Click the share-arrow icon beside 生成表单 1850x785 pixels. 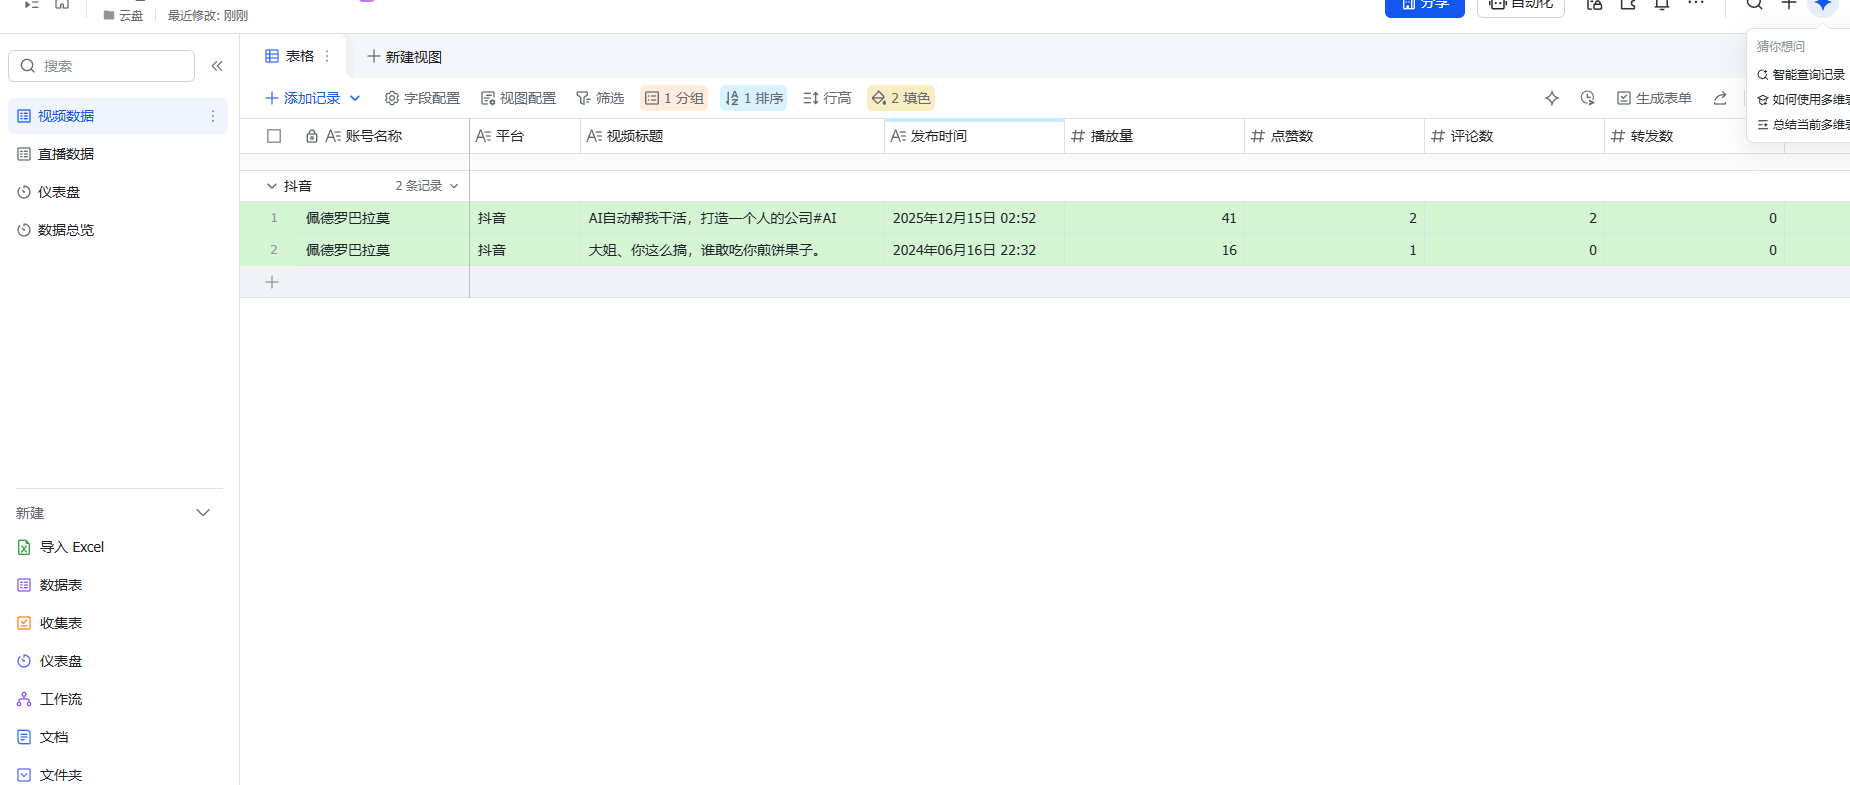pyautogui.click(x=1720, y=98)
